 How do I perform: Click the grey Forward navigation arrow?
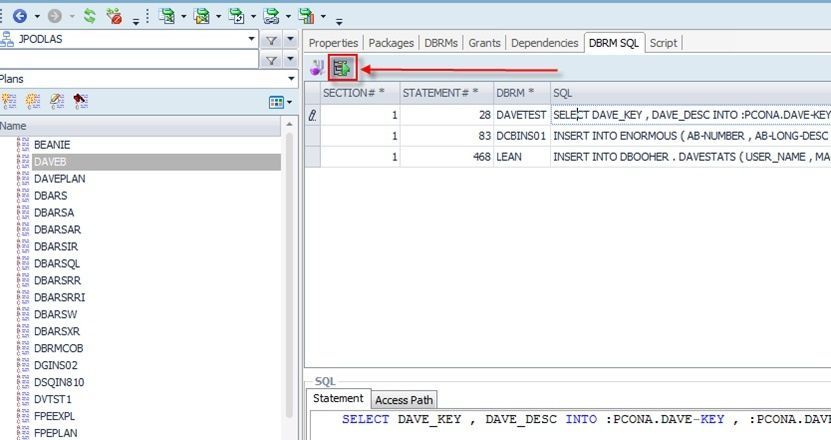point(55,16)
